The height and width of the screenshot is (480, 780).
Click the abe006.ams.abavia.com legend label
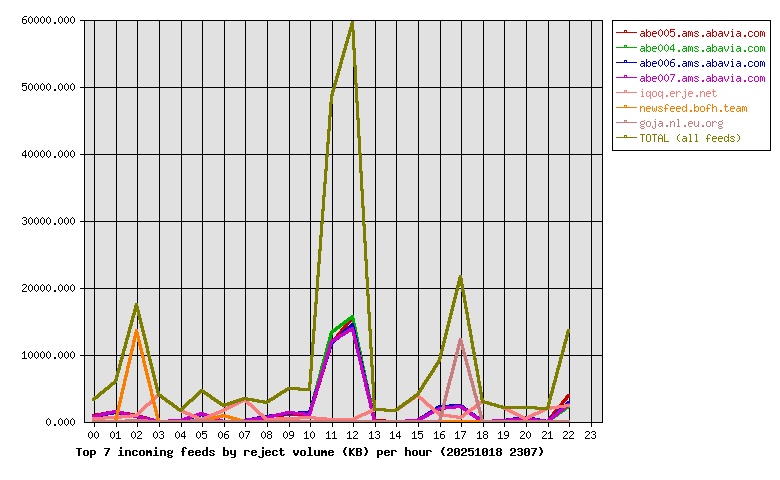702,63
